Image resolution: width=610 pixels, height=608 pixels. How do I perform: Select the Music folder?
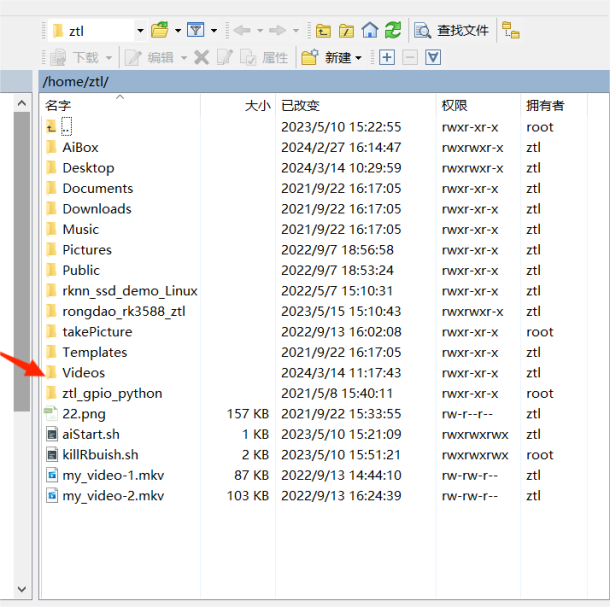81,230
